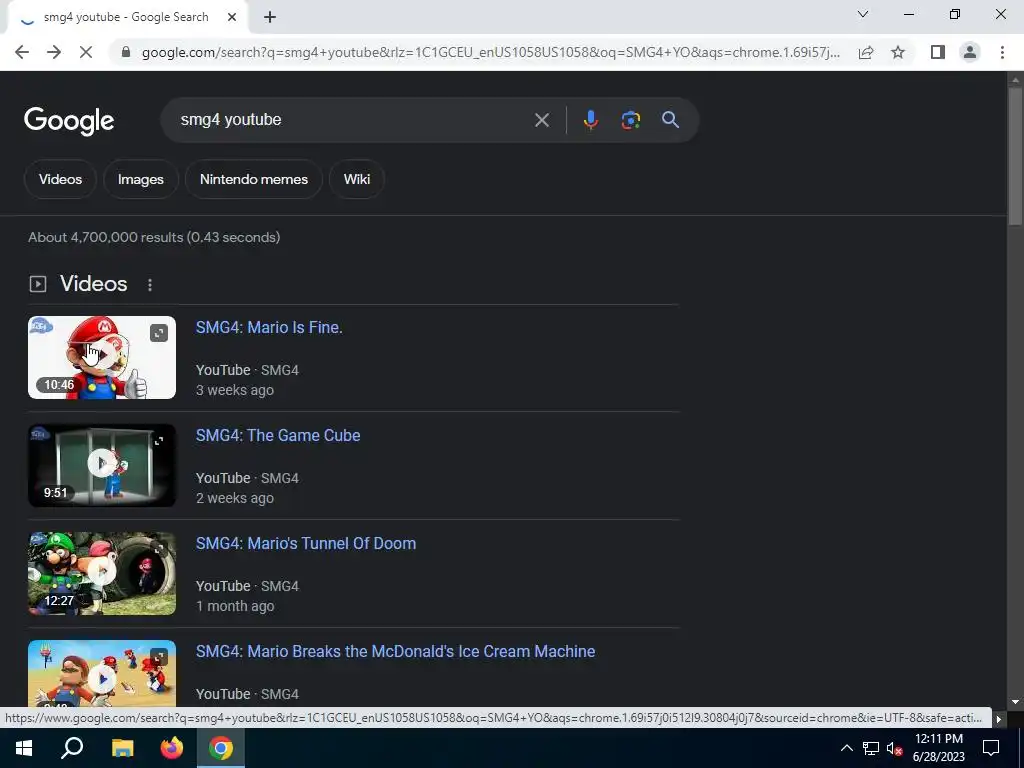Screen dimensions: 1024x768
Task: Open a new browser tab
Action: tap(270, 18)
